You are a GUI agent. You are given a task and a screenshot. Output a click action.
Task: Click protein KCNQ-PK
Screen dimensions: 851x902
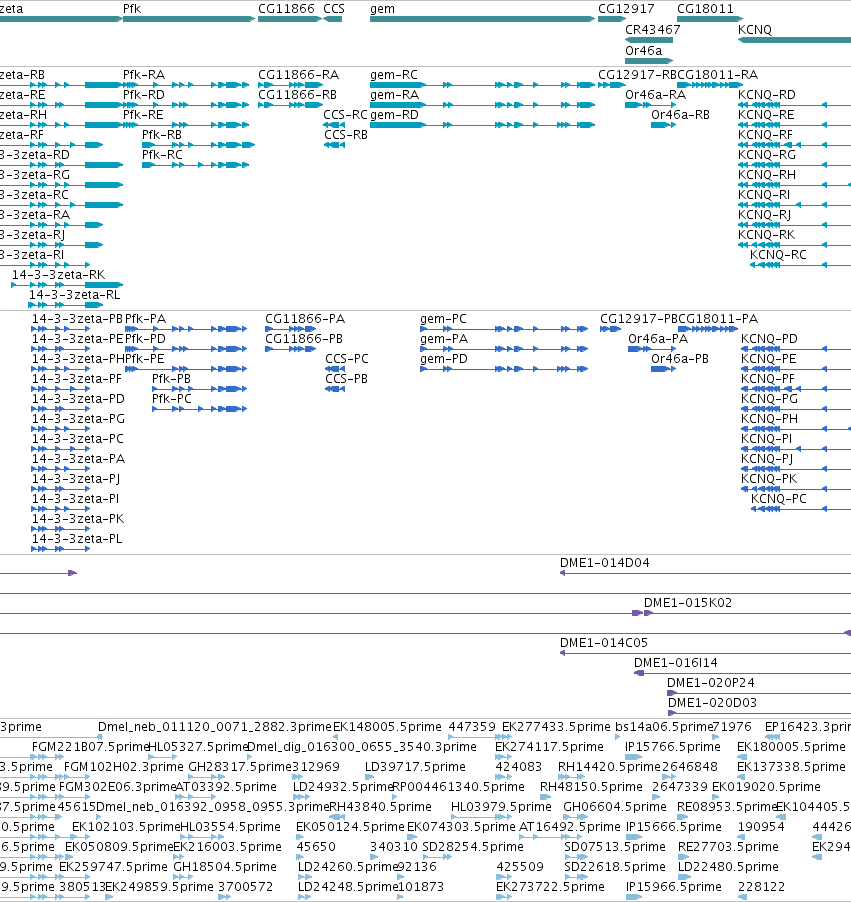click(769, 479)
